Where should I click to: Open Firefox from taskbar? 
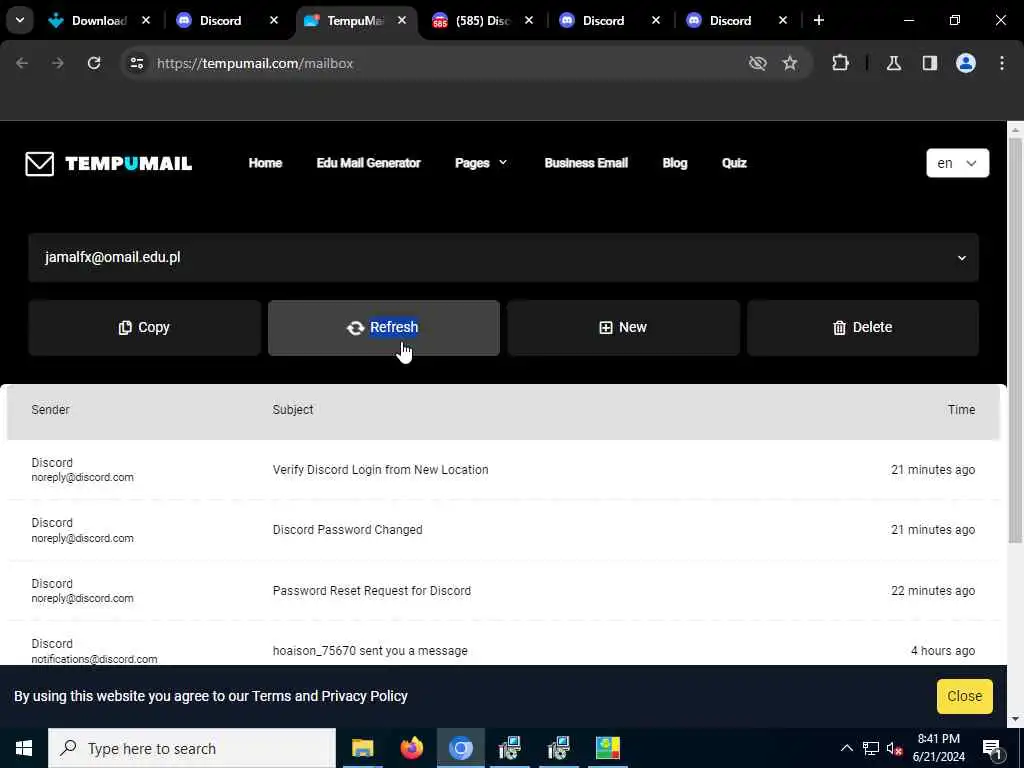click(x=411, y=748)
